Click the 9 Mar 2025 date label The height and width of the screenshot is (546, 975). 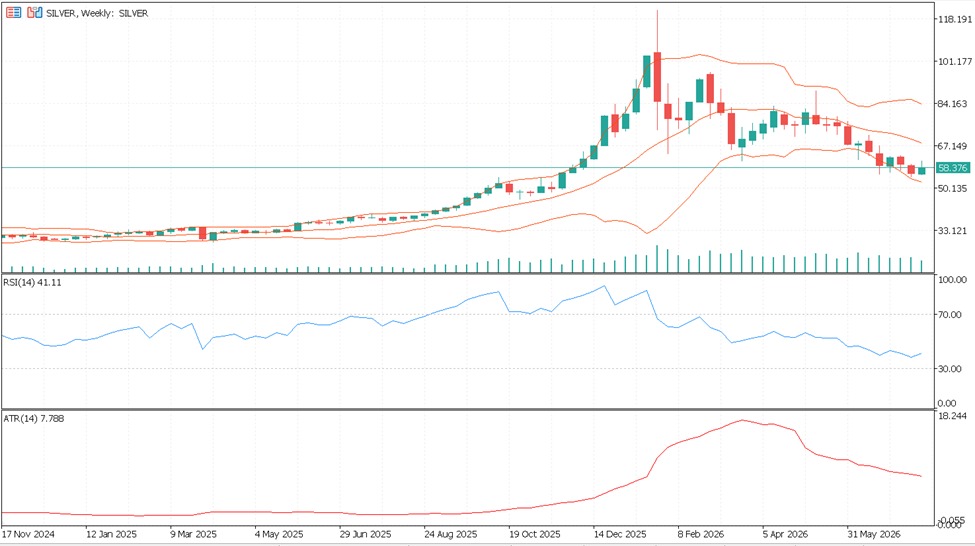tap(194, 534)
